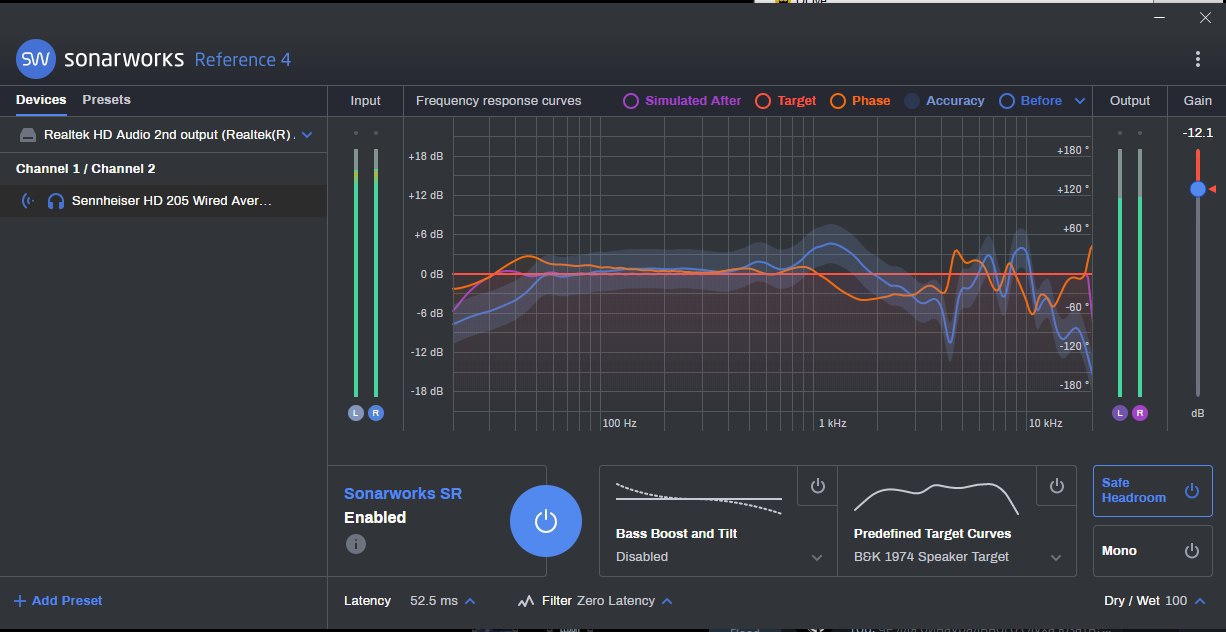
Task: Click the Predefined Target Curves graphic
Action: [x=936, y=497]
